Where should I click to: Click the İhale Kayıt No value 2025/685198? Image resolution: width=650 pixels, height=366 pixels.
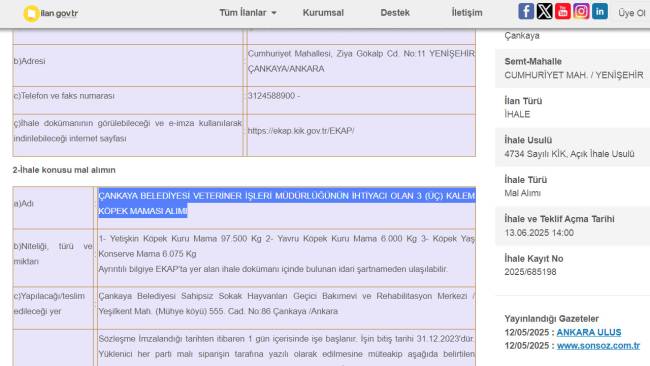tap(530, 272)
